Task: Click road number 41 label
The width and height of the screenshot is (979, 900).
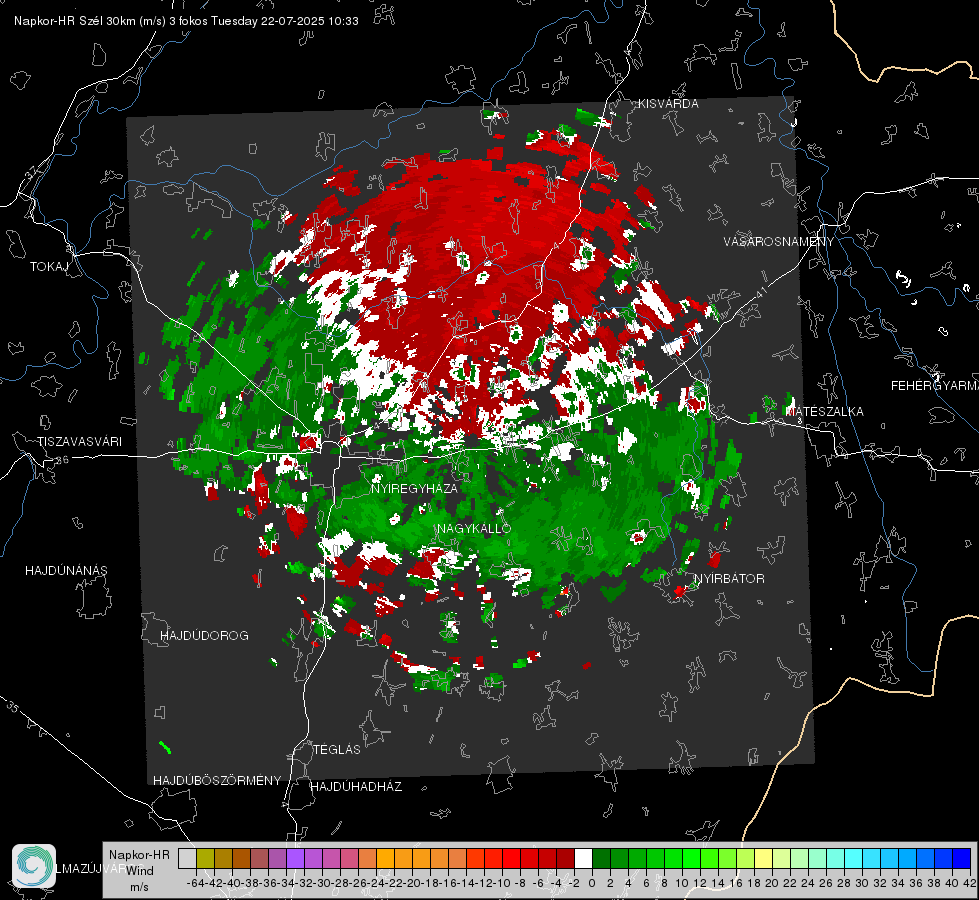Action: point(760,292)
